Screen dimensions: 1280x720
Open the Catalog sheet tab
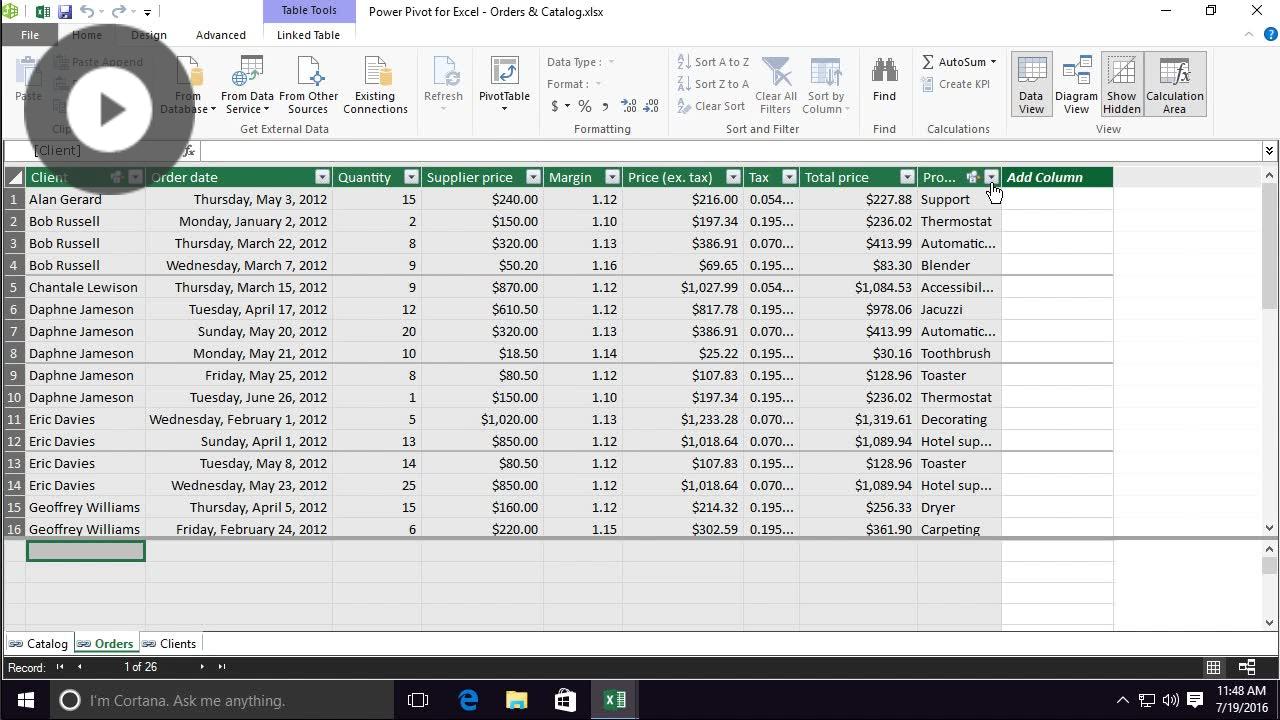[x=39, y=643]
